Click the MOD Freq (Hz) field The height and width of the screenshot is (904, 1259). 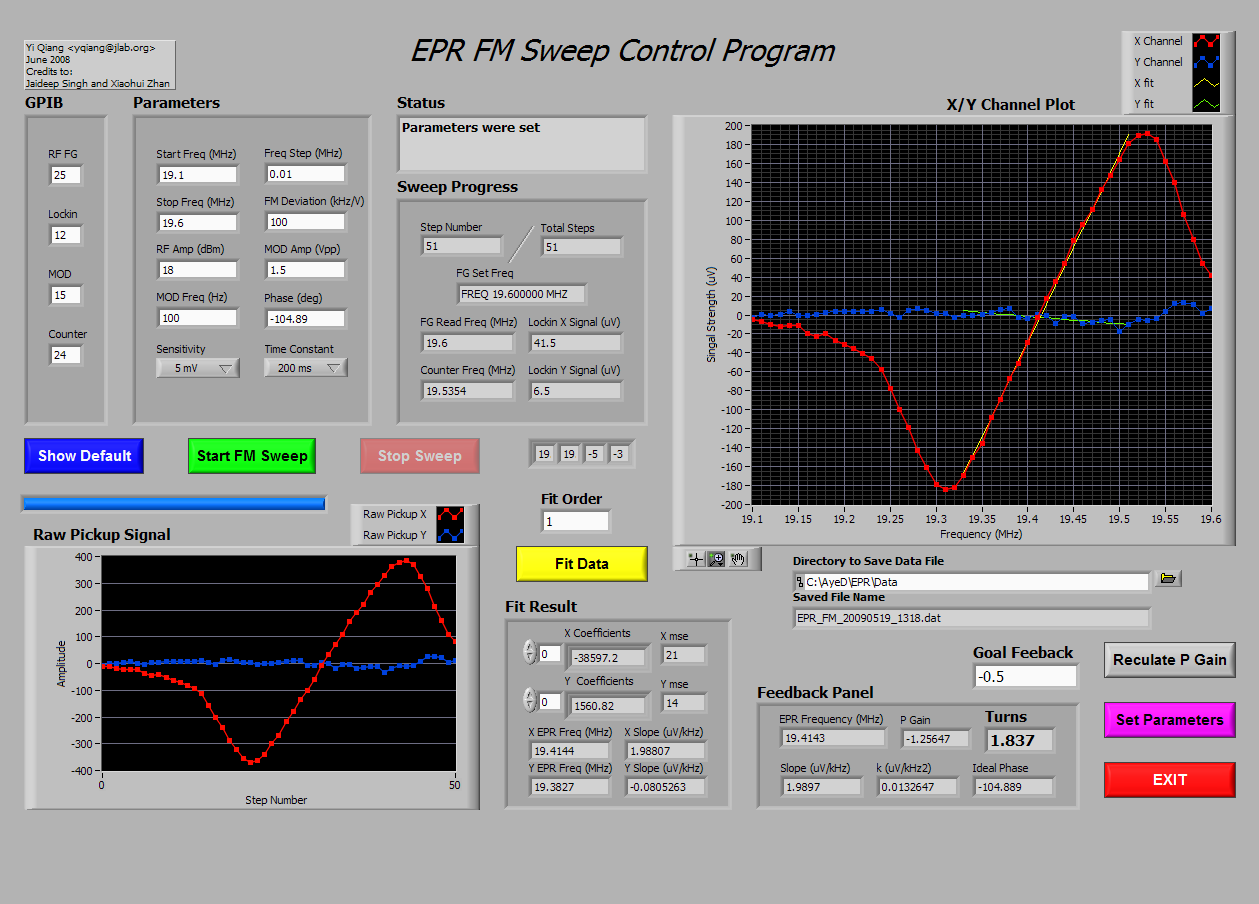198,318
